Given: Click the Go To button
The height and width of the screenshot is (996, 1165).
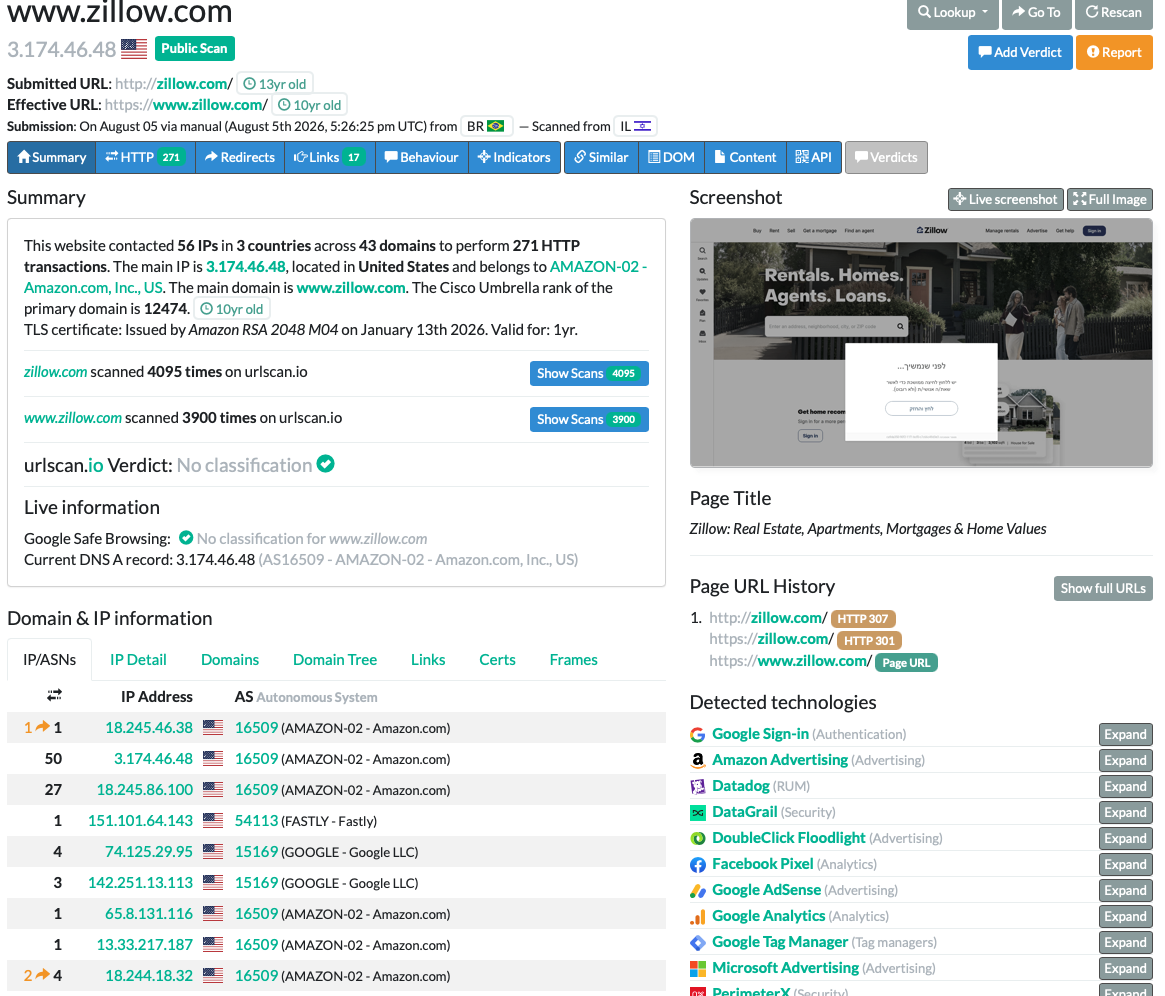Looking at the screenshot, I should (1036, 13).
